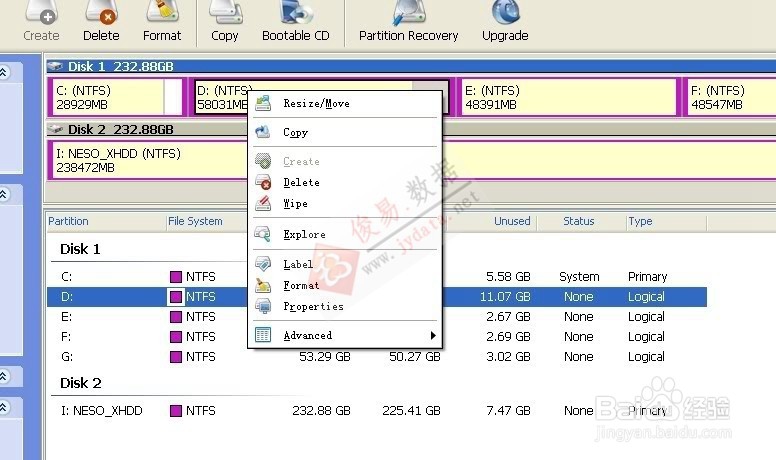The width and height of the screenshot is (776, 460).
Task: Select the C: row in partition list
Action: point(377,276)
